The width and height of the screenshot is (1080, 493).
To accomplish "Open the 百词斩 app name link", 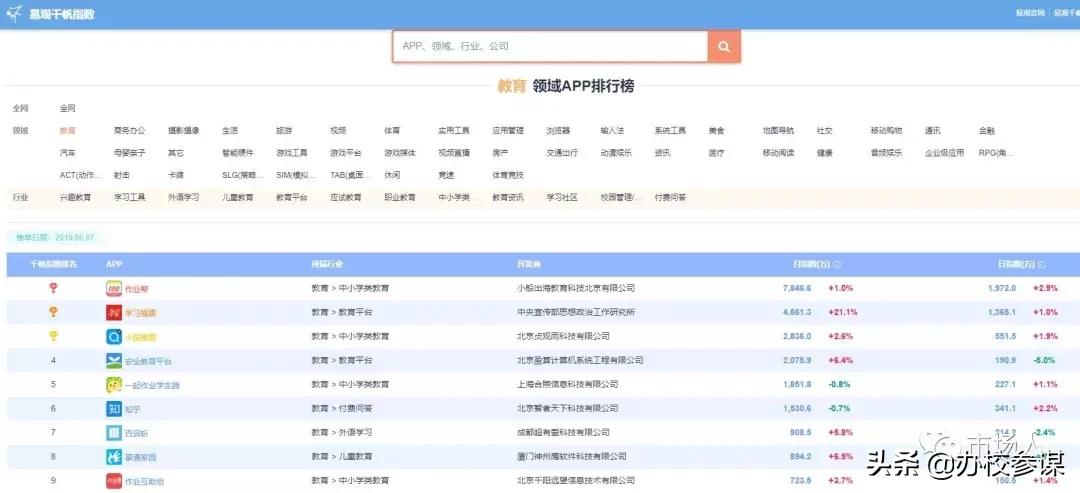I will point(136,433).
